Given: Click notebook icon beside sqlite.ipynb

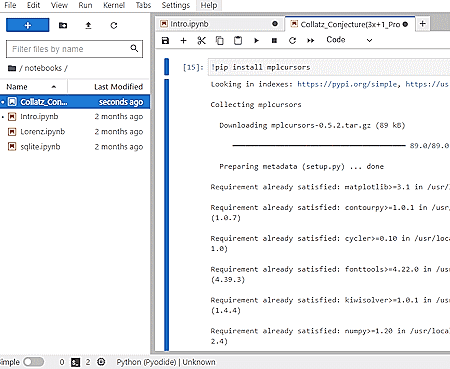Looking at the screenshot, I should (x=12, y=147).
